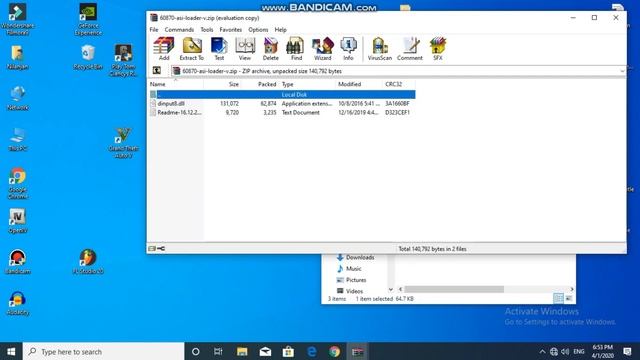Switch Explorer to details view icon
This screenshot has width=640, height=360.
click(558, 298)
